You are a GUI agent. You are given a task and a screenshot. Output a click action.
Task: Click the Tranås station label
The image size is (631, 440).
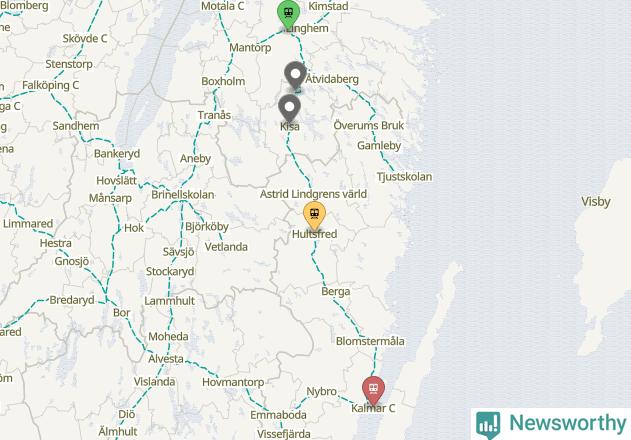(x=214, y=115)
